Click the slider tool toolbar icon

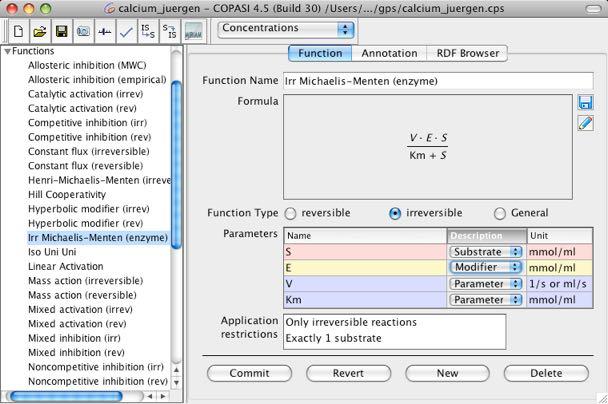tap(105, 31)
